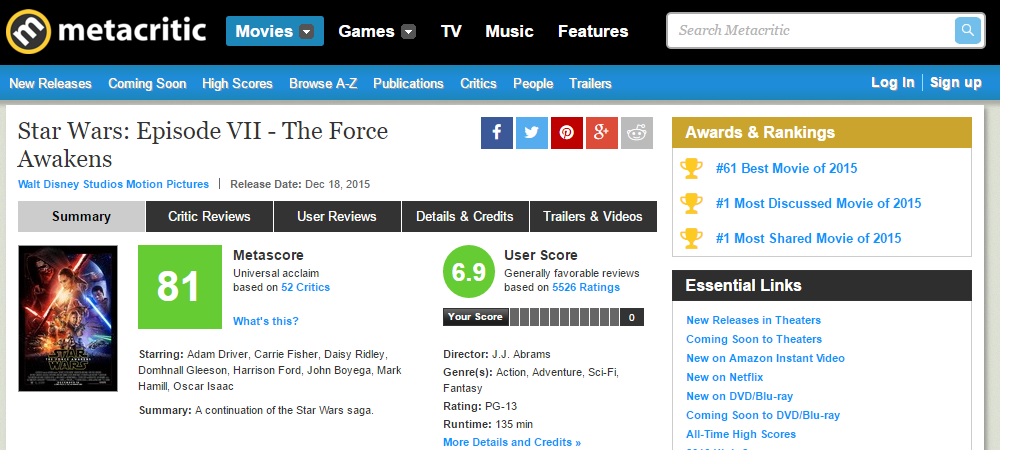
Task: Open #61 Best Movie of 2015
Action: coord(786,168)
